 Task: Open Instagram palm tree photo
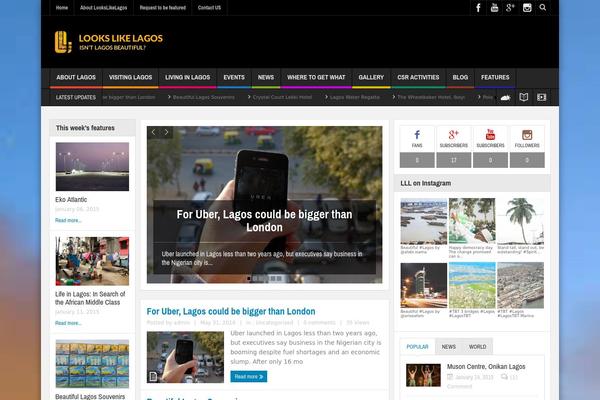click(x=520, y=221)
